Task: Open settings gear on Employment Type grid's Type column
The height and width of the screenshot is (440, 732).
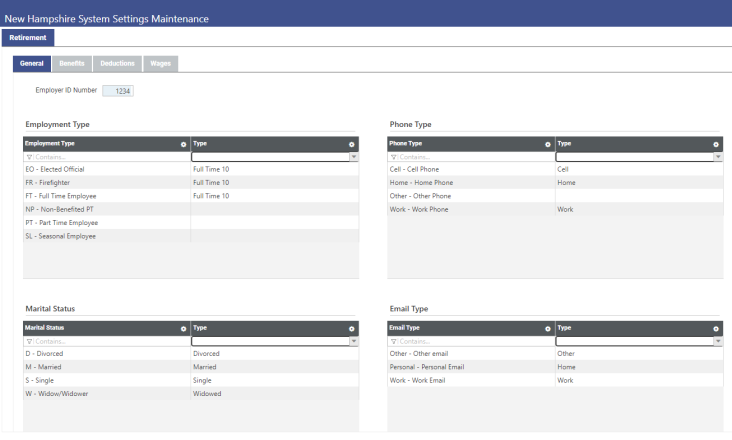Action: pyautogui.click(x=352, y=144)
